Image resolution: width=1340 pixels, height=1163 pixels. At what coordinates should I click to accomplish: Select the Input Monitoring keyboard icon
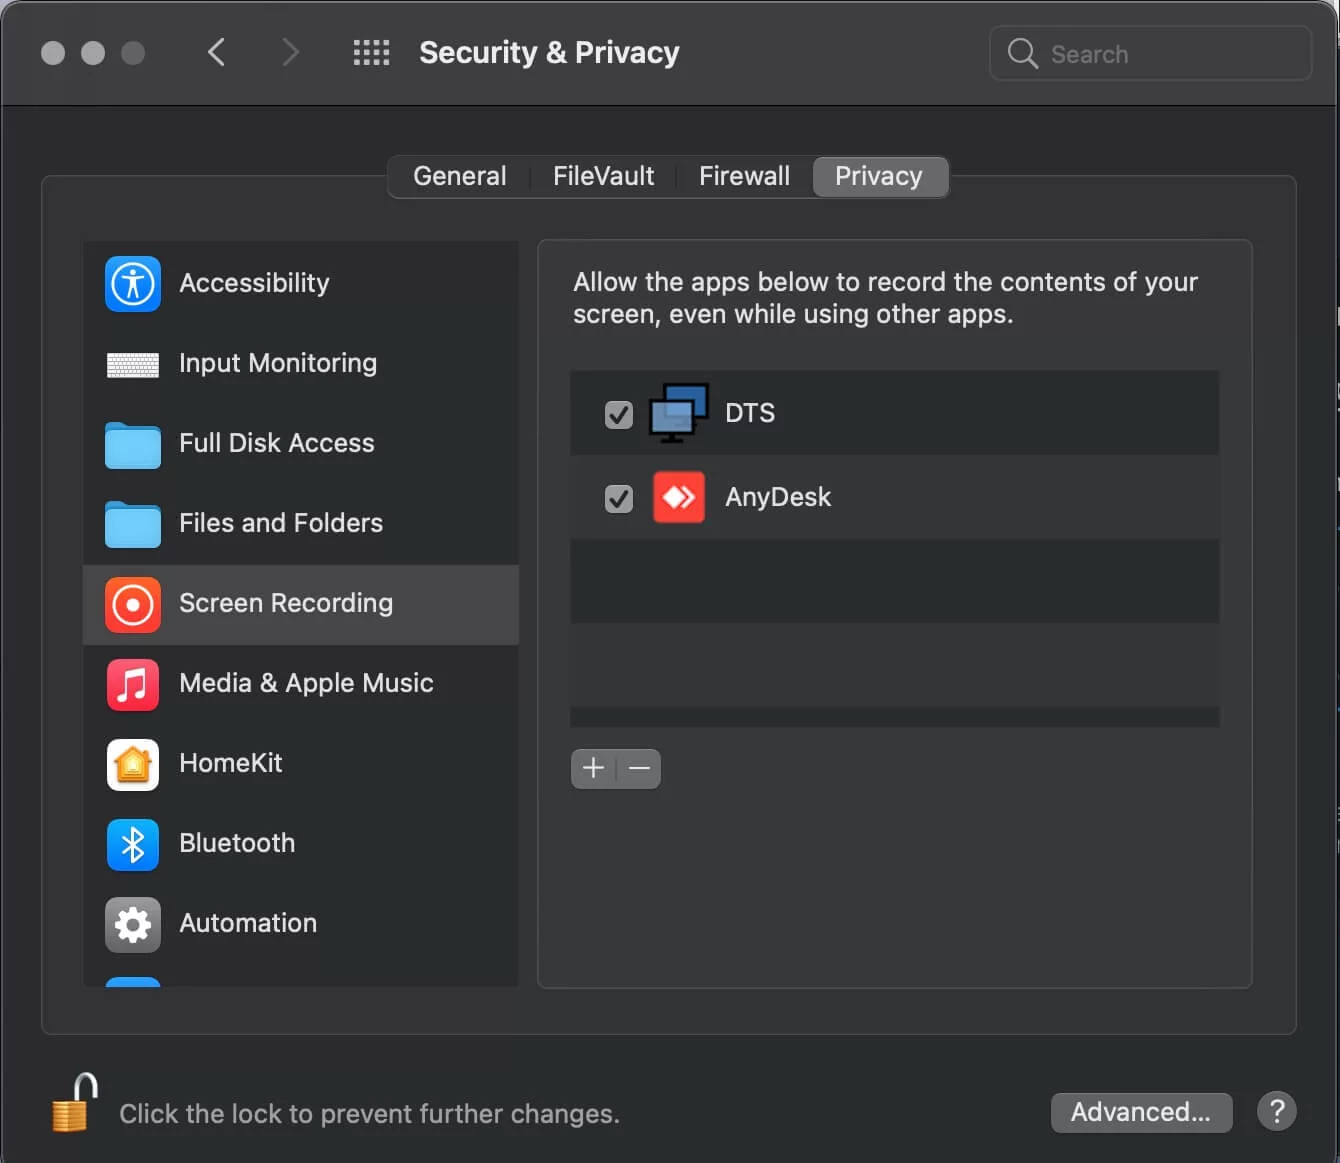point(133,364)
